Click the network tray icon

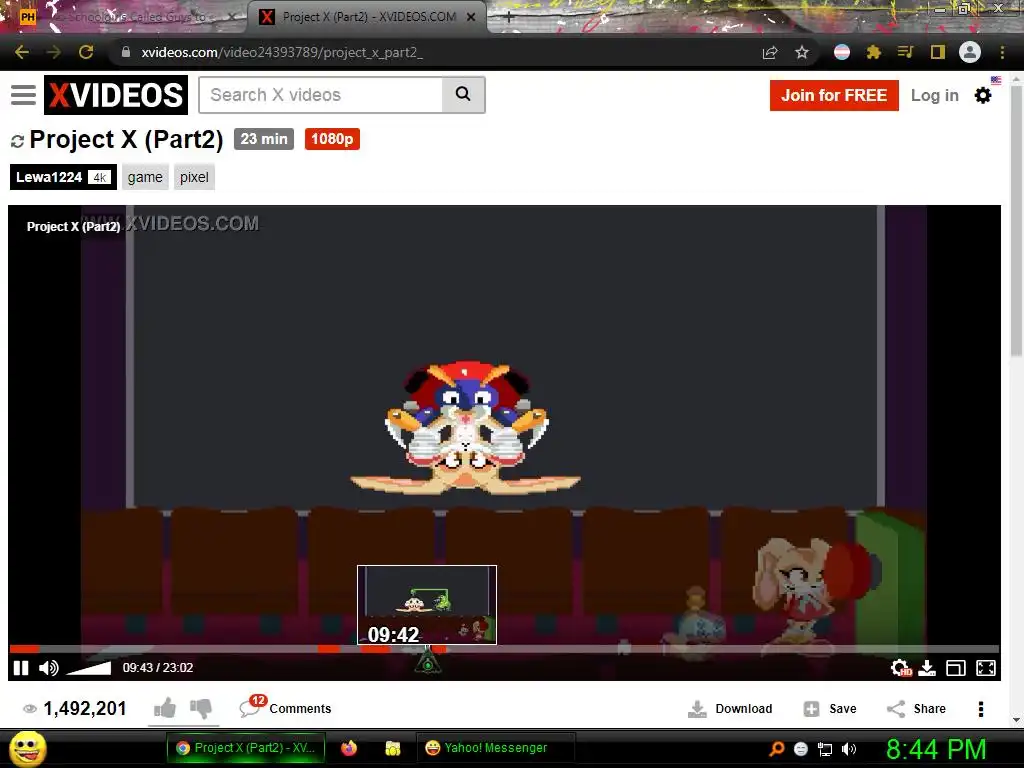[825, 749]
